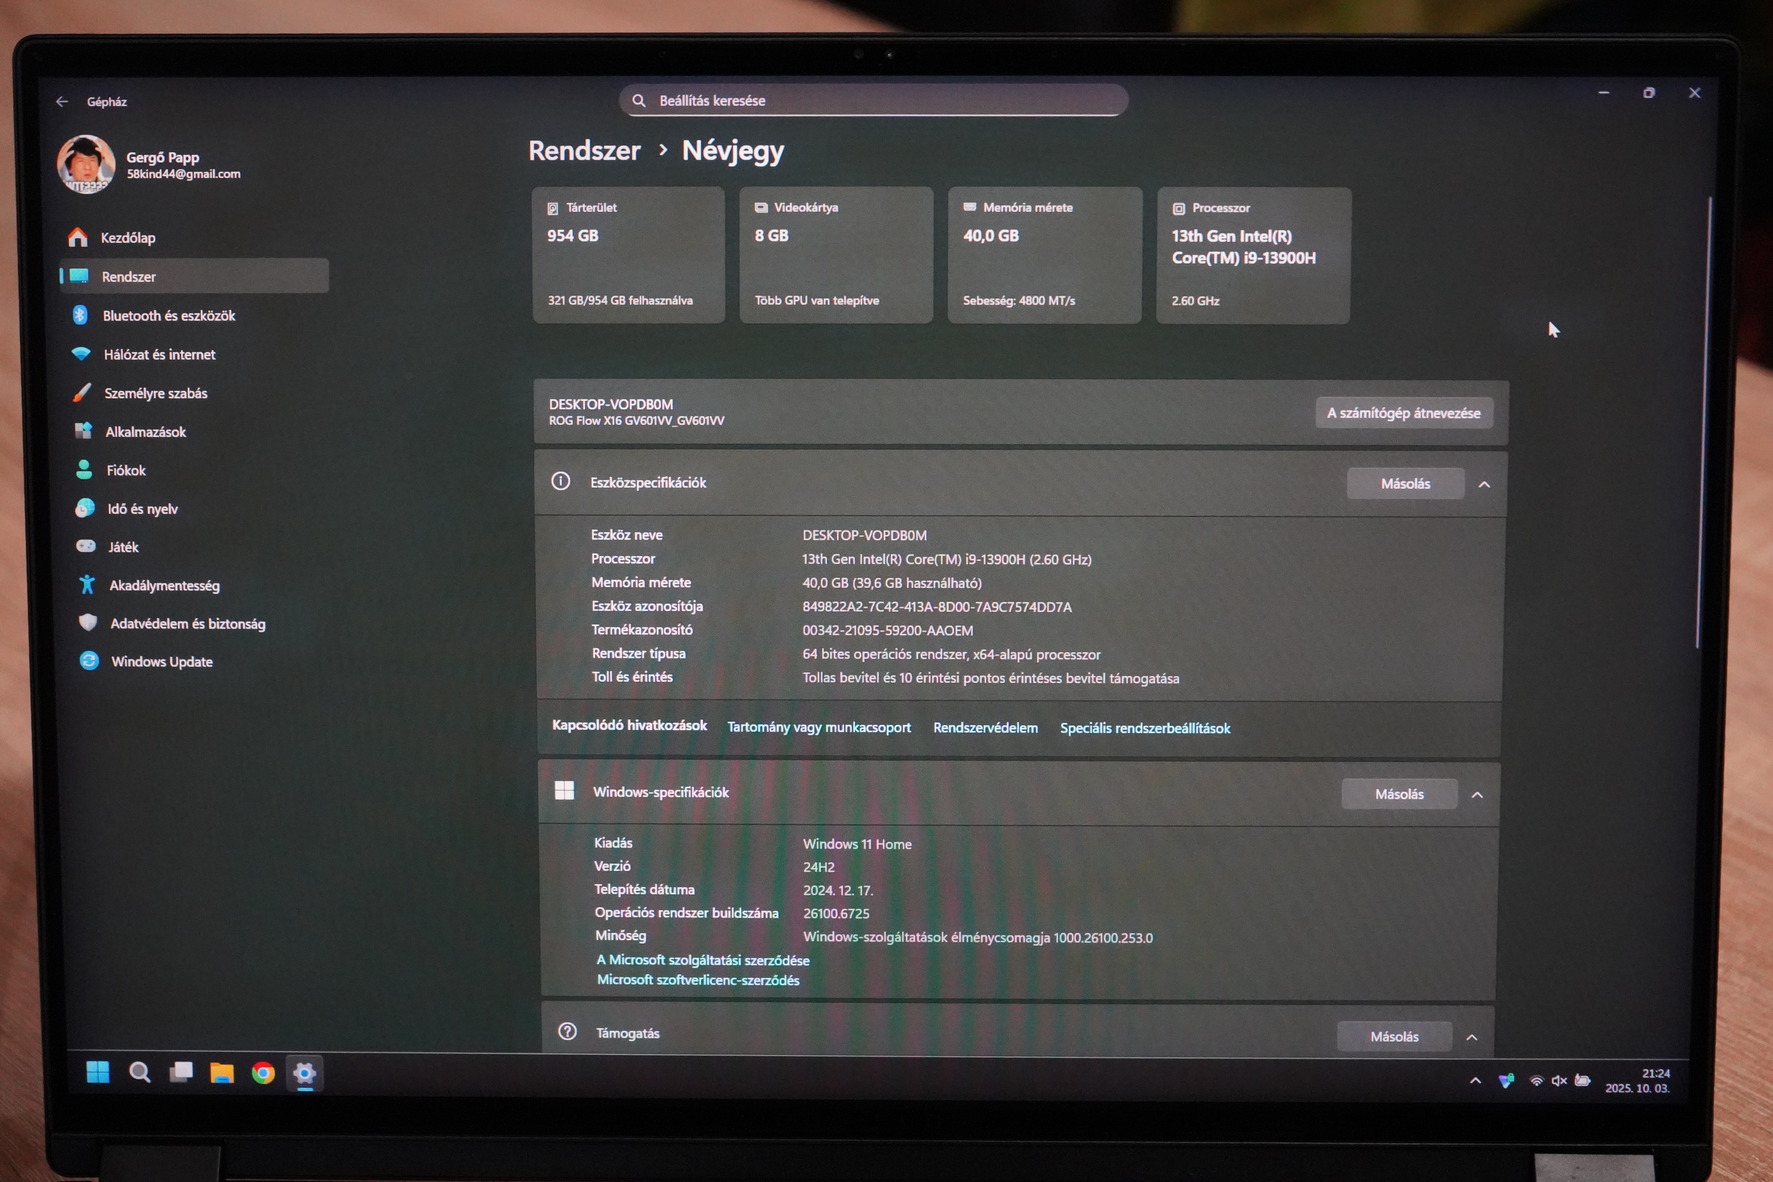Click the Videokártya icon in the card
This screenshot has width=1773, height=1182.
[761, 207]
